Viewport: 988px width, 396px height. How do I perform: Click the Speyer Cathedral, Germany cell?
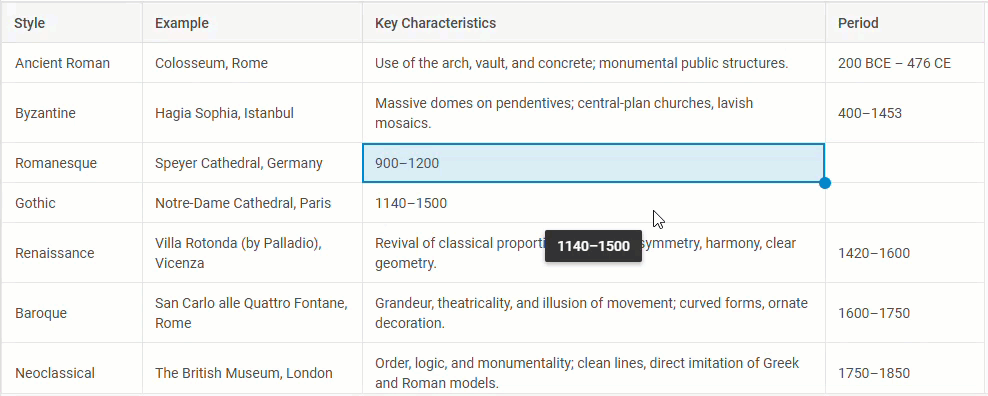click(253, 163)
